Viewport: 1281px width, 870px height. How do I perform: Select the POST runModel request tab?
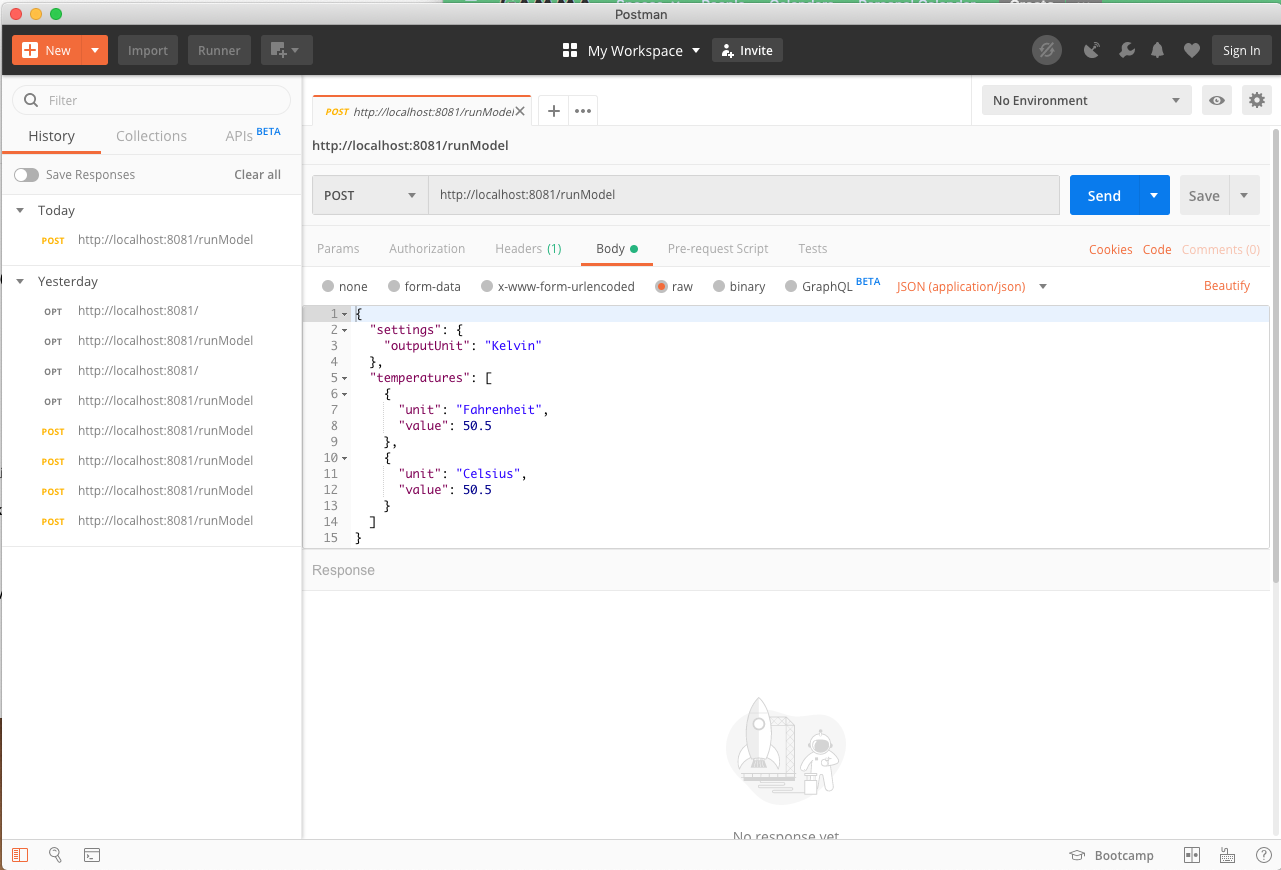click(x=420, y=111)
